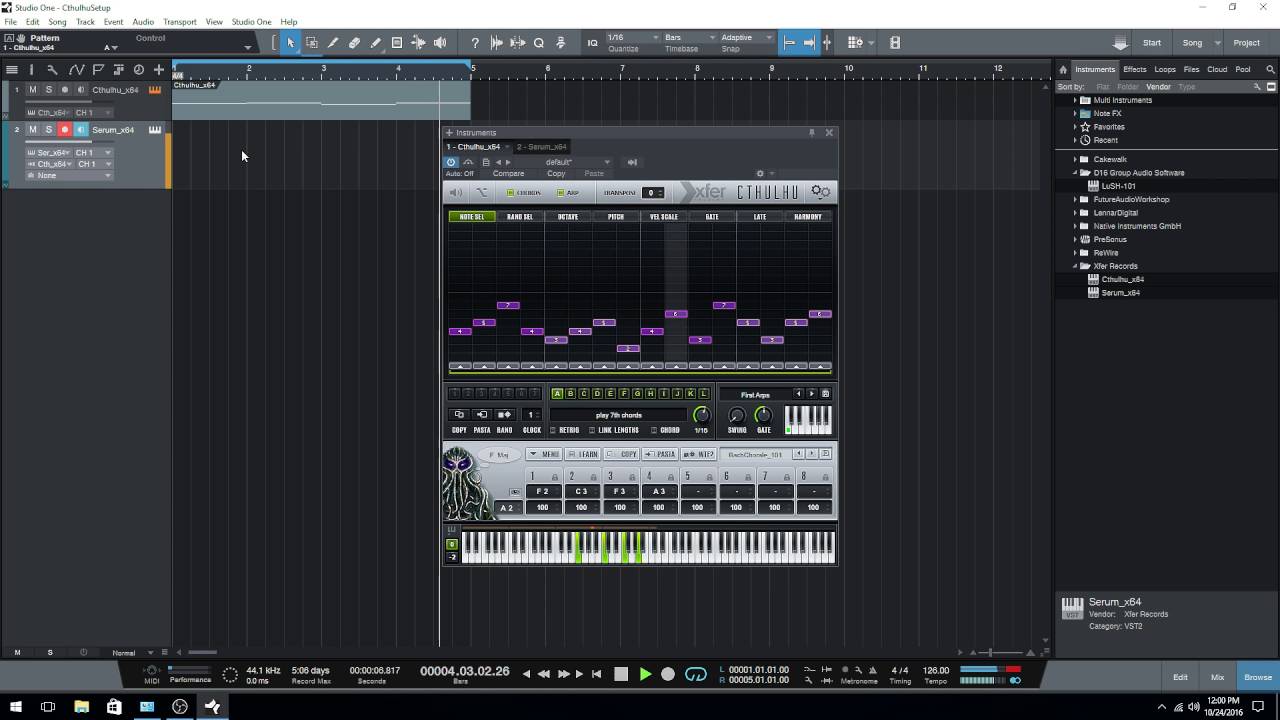
Task: Pin the Instruments window
Action: tap(812, 132)
